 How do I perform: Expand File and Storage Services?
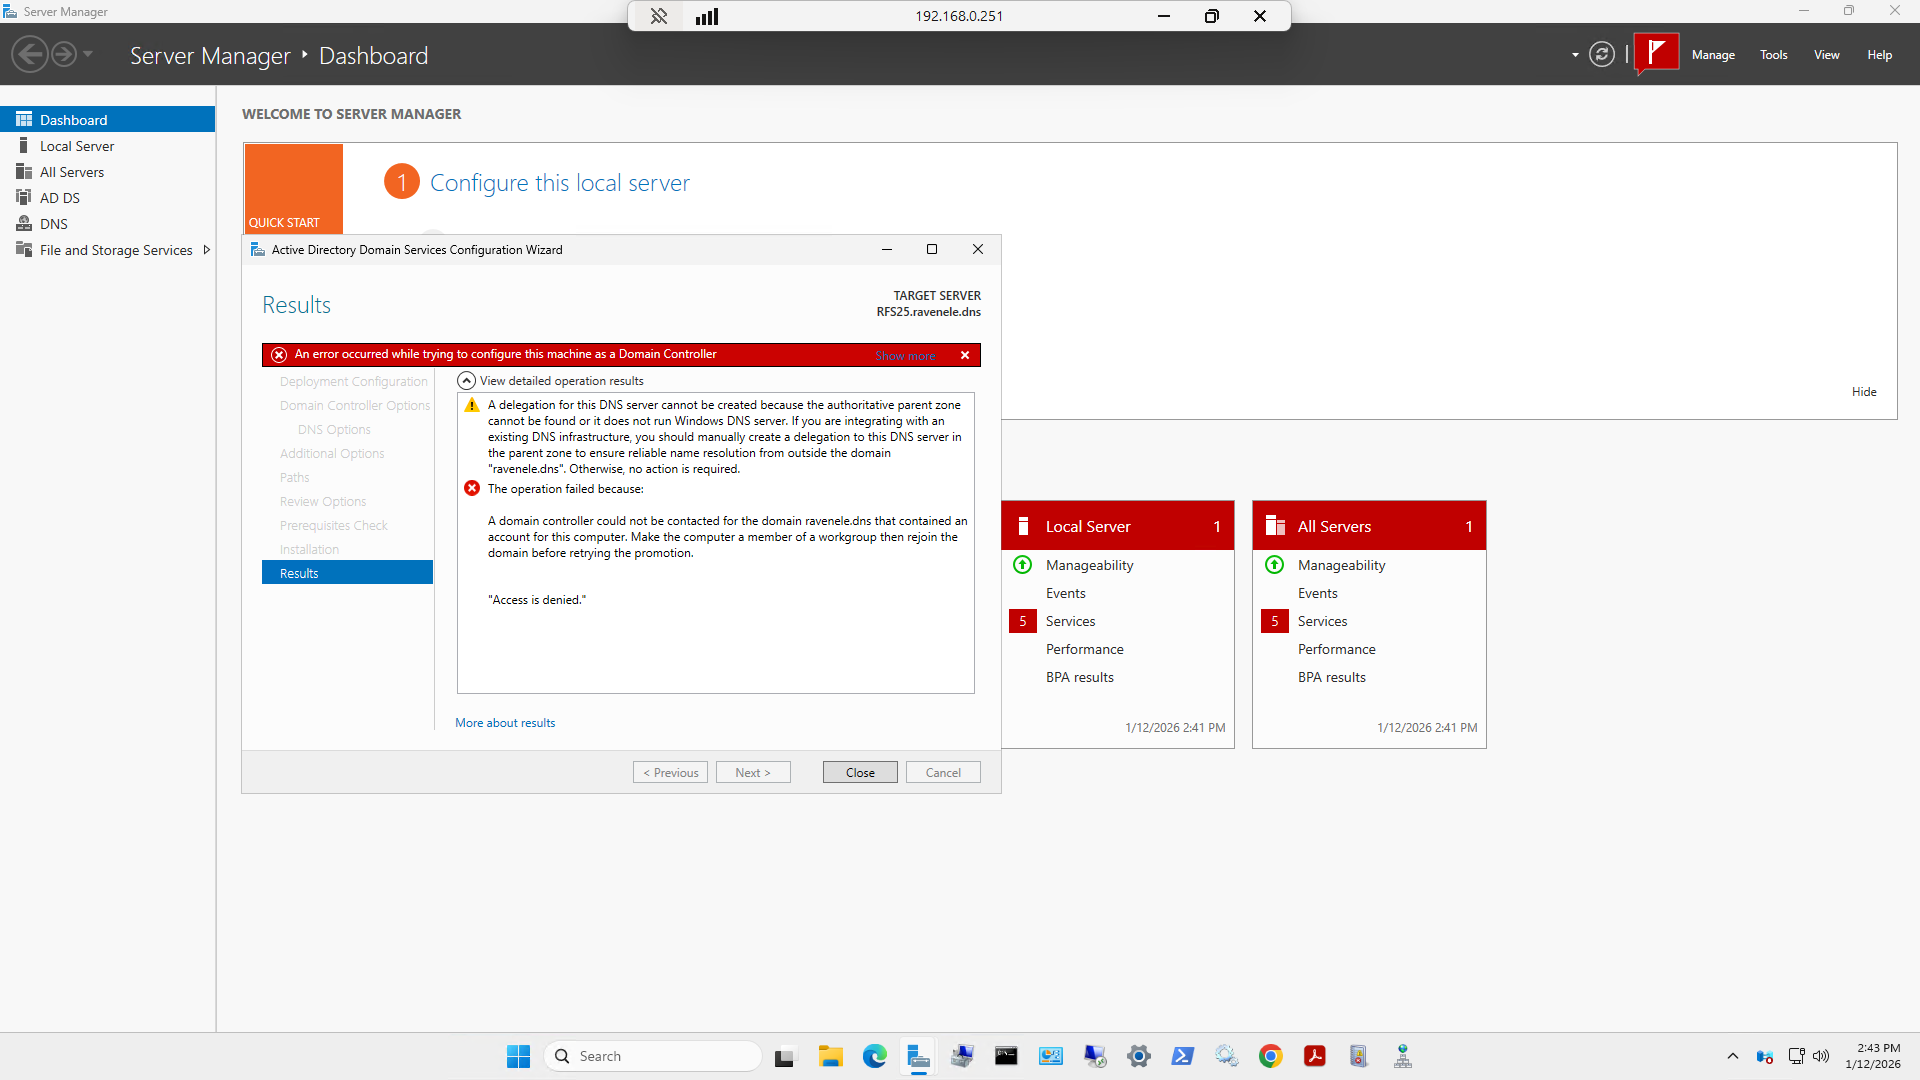(x=206, y=250)
